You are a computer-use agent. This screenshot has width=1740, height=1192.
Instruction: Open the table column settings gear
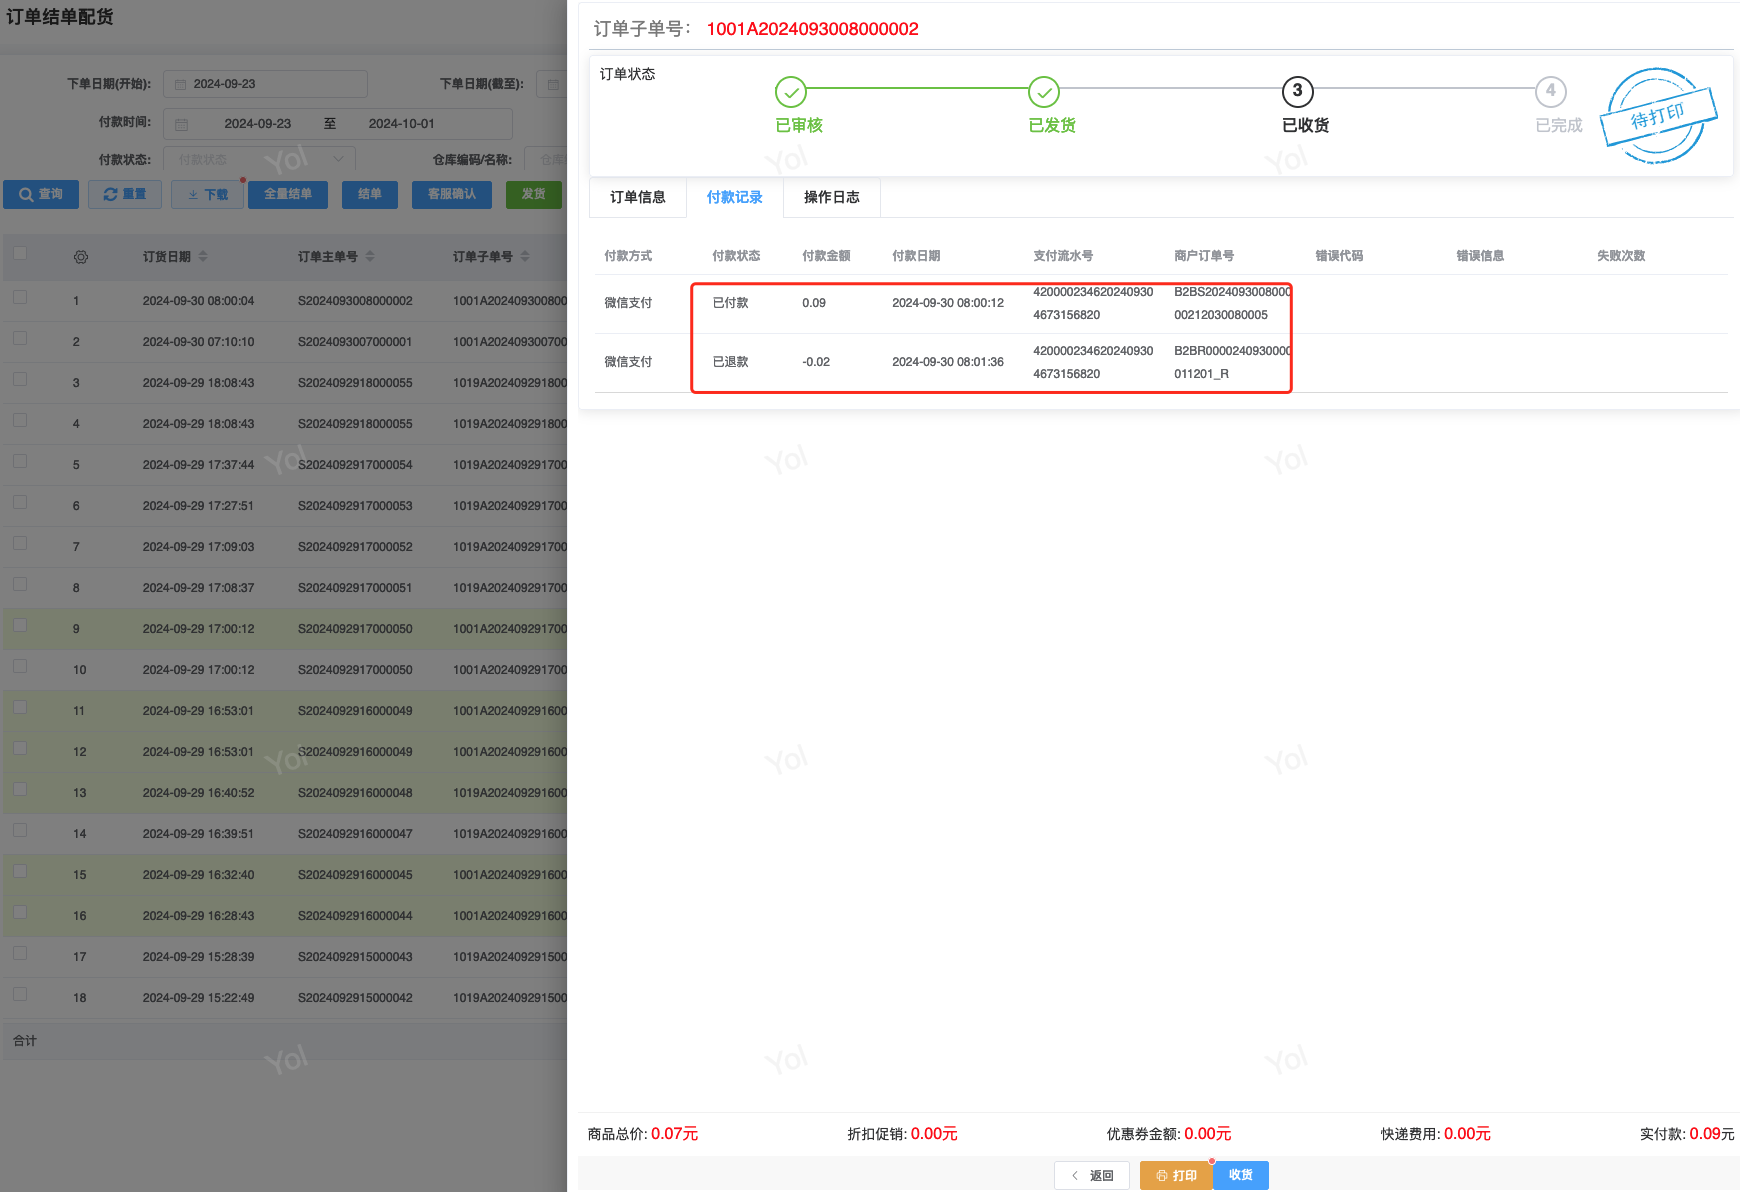coord(81,257)
